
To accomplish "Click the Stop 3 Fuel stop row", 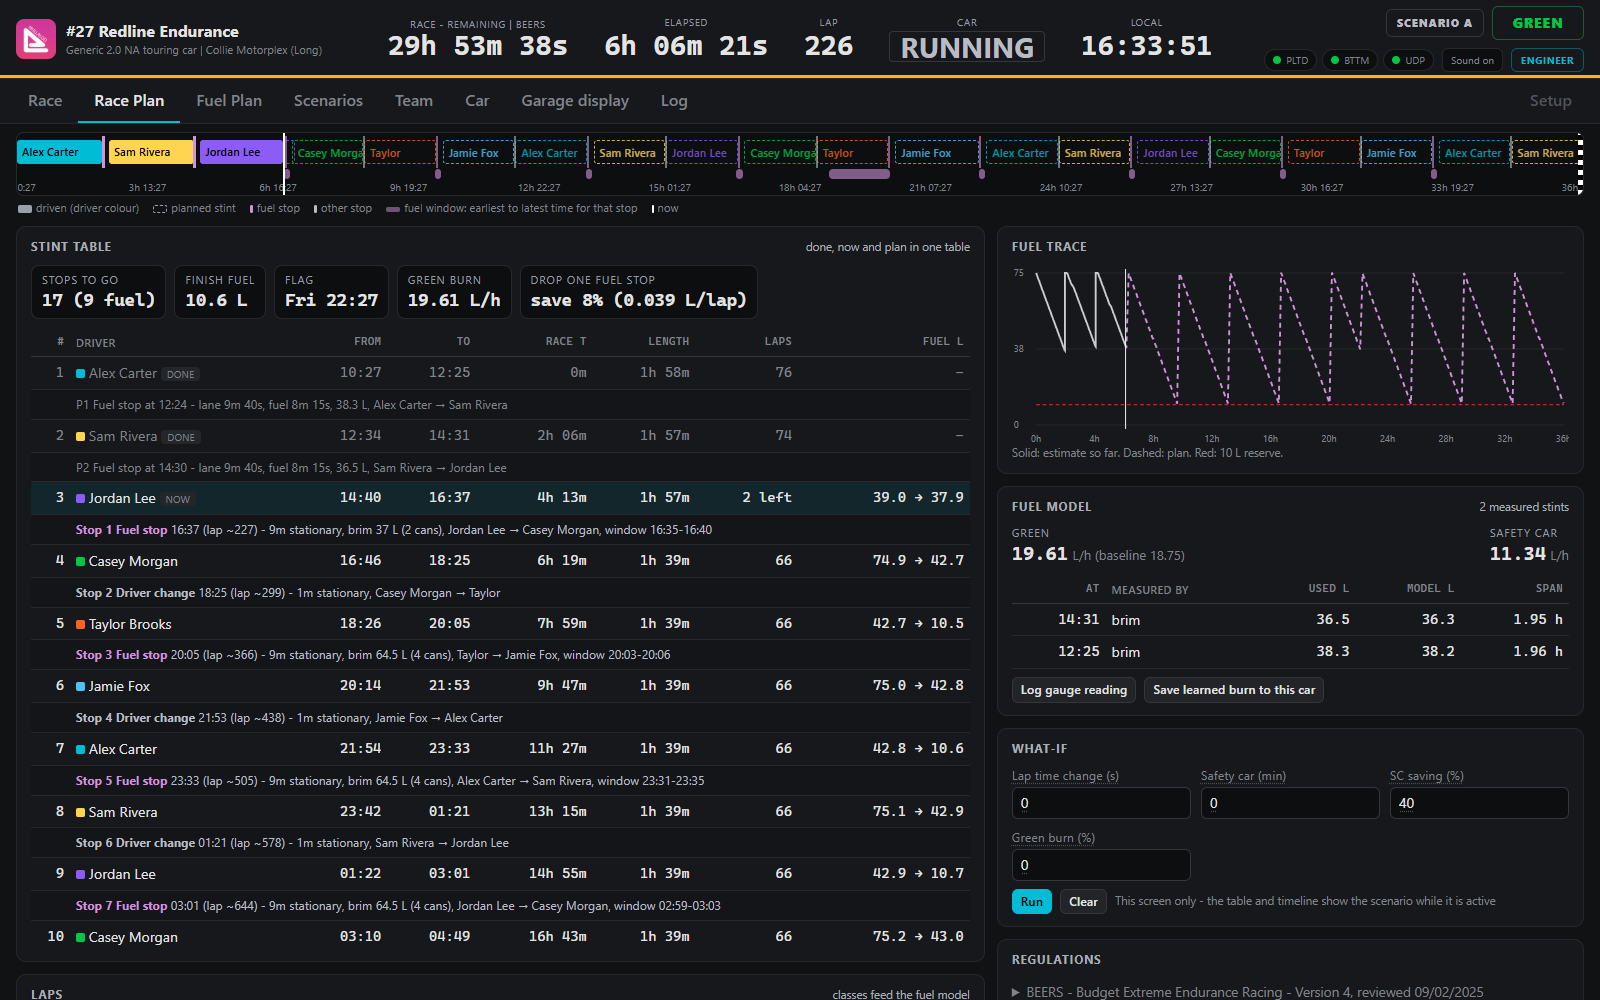I will point(500,655).
